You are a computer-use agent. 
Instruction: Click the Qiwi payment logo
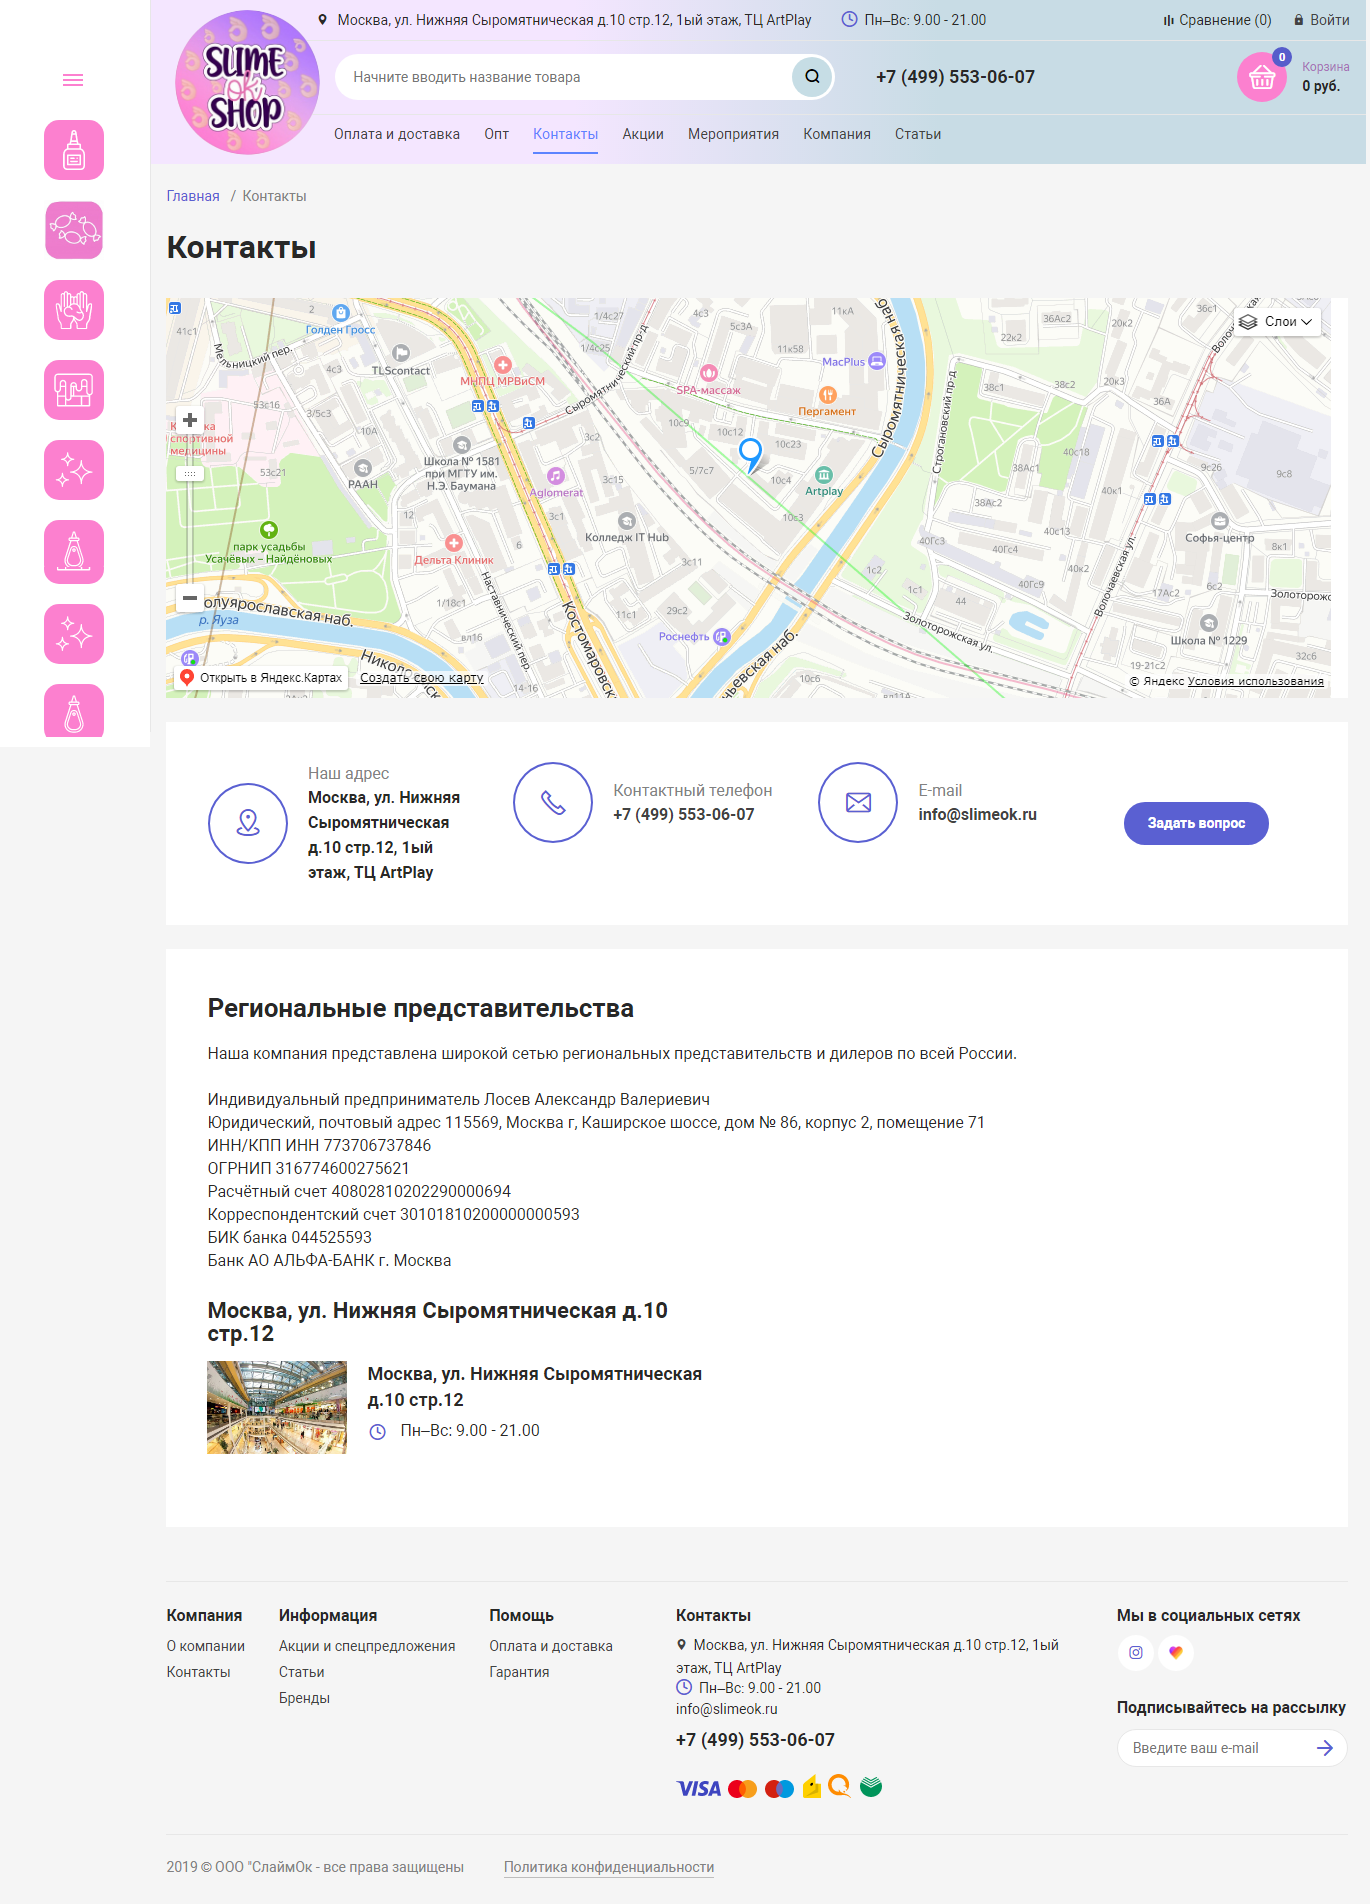[840, 1786]
